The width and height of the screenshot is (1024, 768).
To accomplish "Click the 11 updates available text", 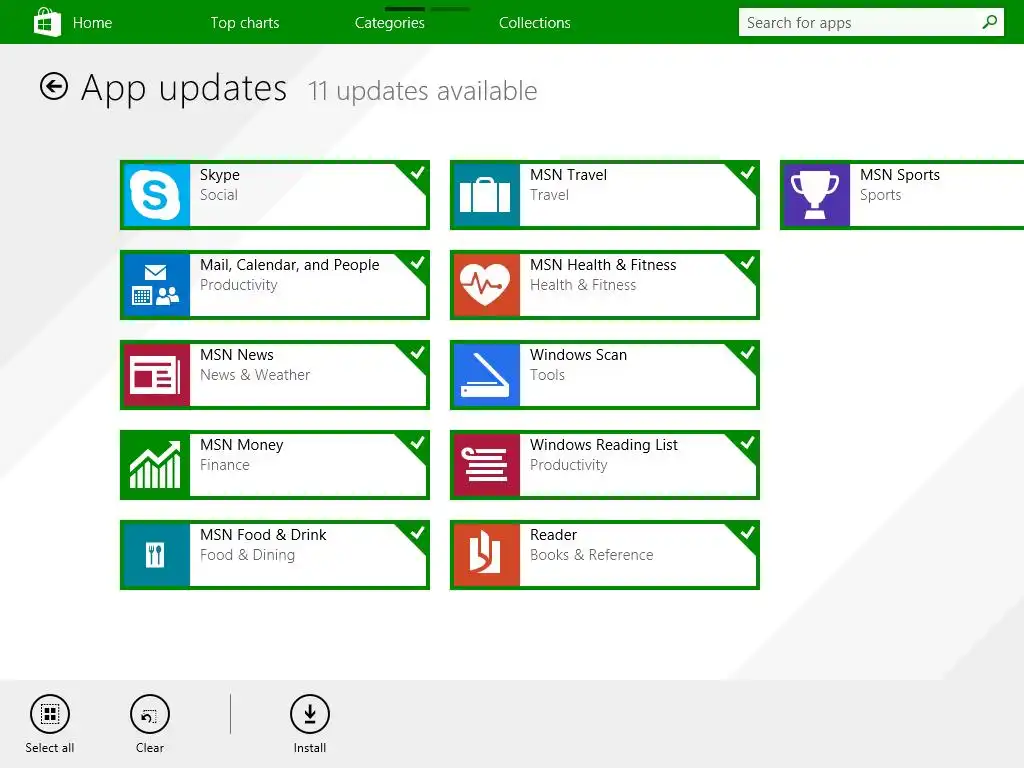I will click(423, 91).
